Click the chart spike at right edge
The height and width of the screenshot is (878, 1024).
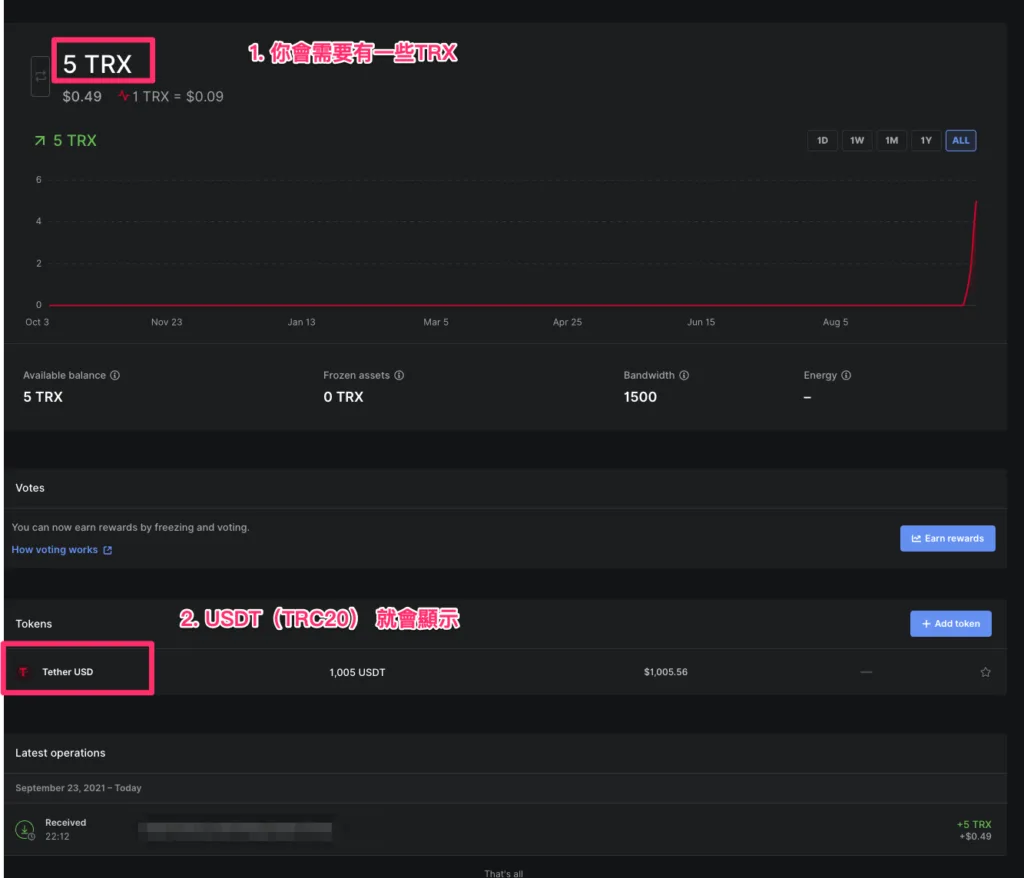973,240
